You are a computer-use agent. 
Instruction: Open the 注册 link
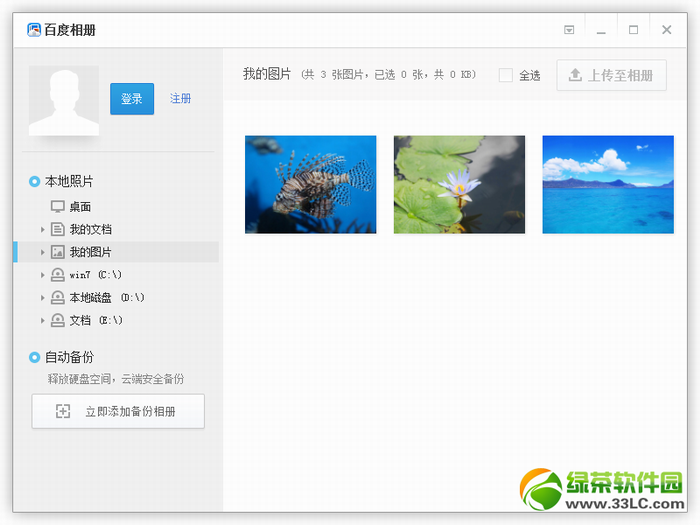(180, 98)
